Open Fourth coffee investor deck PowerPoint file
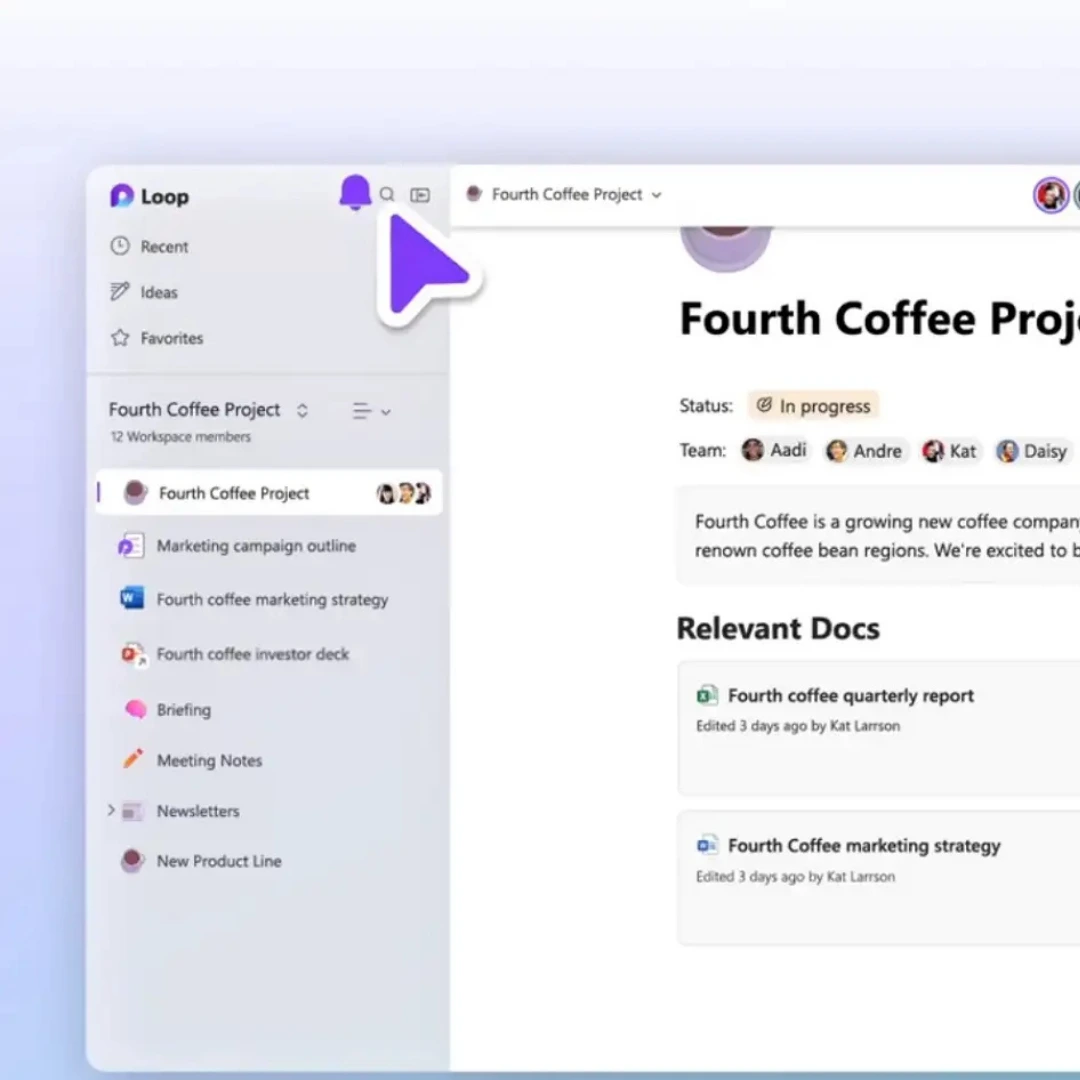 (252, 655)
